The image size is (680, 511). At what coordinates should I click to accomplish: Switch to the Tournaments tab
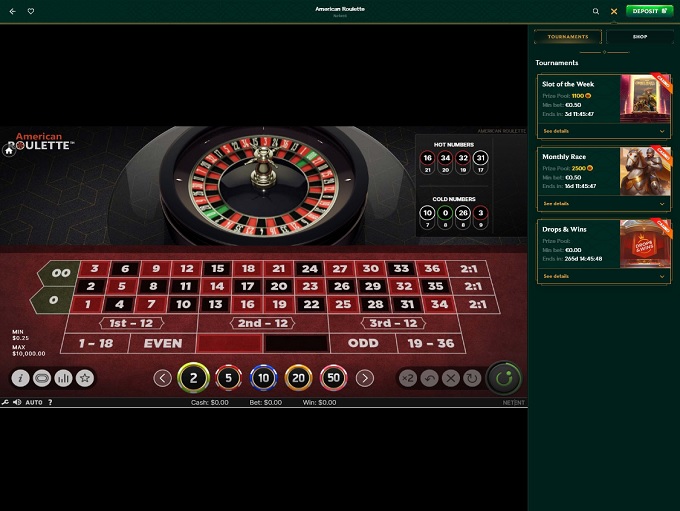[567, 37]
